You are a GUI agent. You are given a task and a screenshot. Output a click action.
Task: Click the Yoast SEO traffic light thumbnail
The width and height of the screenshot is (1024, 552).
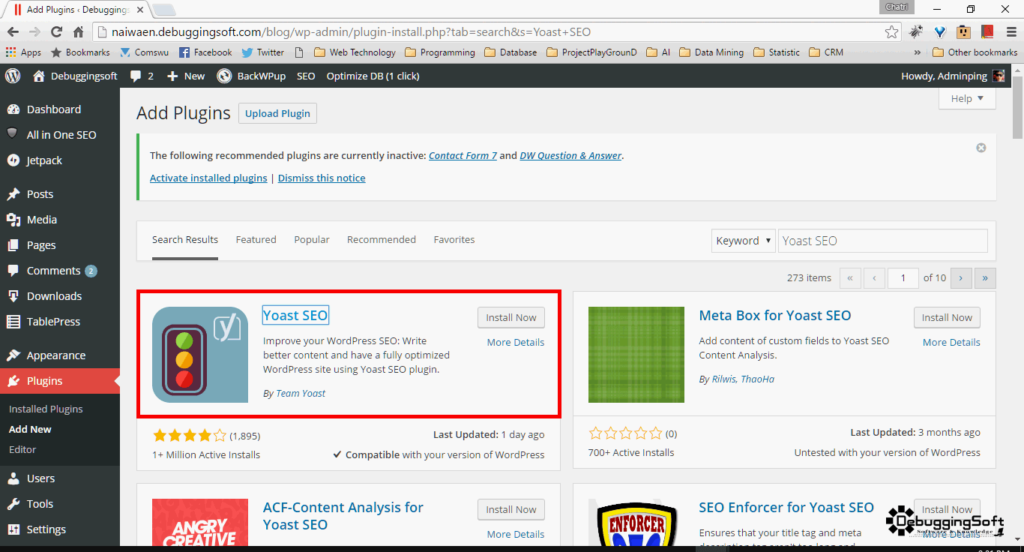tap(200, 355)
